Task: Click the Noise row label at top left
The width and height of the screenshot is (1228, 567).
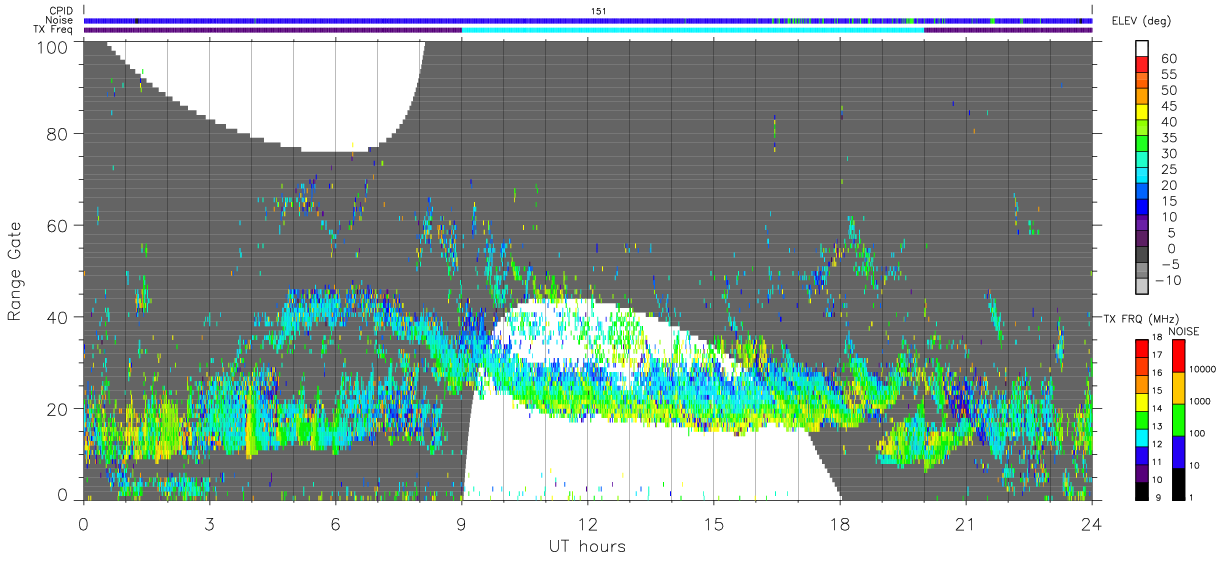Action: [x=60, y=20]
